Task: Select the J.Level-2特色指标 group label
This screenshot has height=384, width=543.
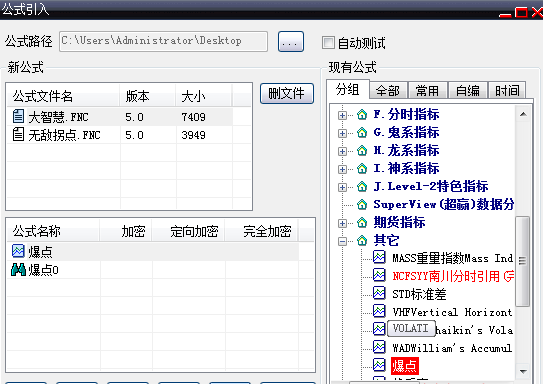Action: pos(431,186)
